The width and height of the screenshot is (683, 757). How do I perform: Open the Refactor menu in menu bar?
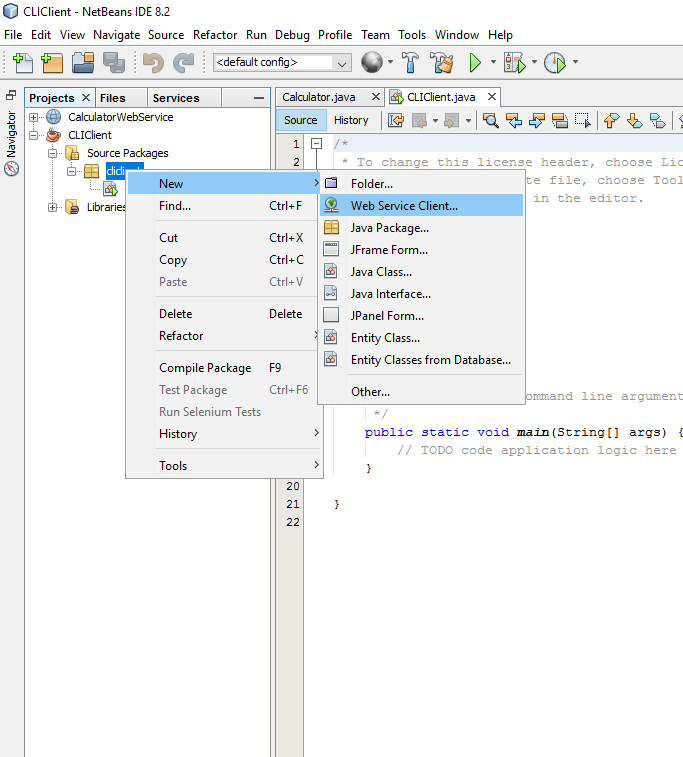pyautogui.click(x=215, y=35)
